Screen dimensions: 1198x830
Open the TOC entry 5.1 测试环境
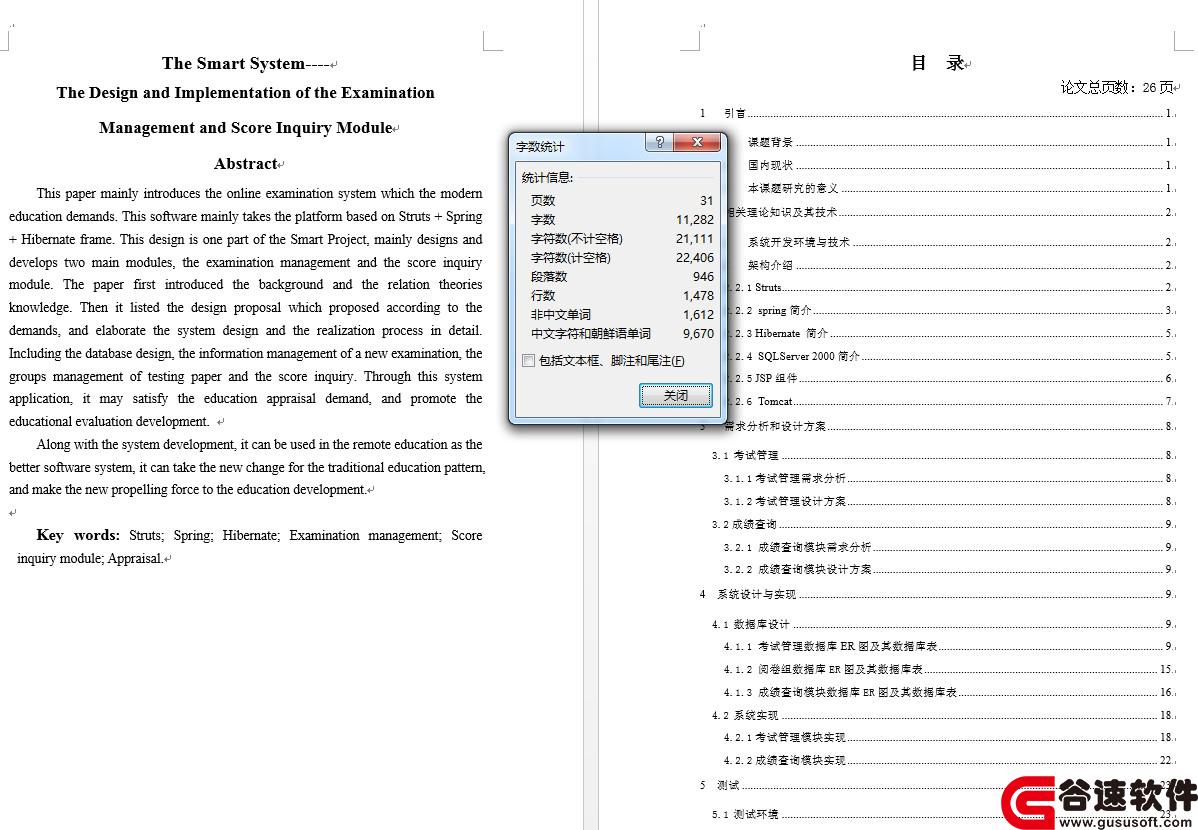pos(944,815)
